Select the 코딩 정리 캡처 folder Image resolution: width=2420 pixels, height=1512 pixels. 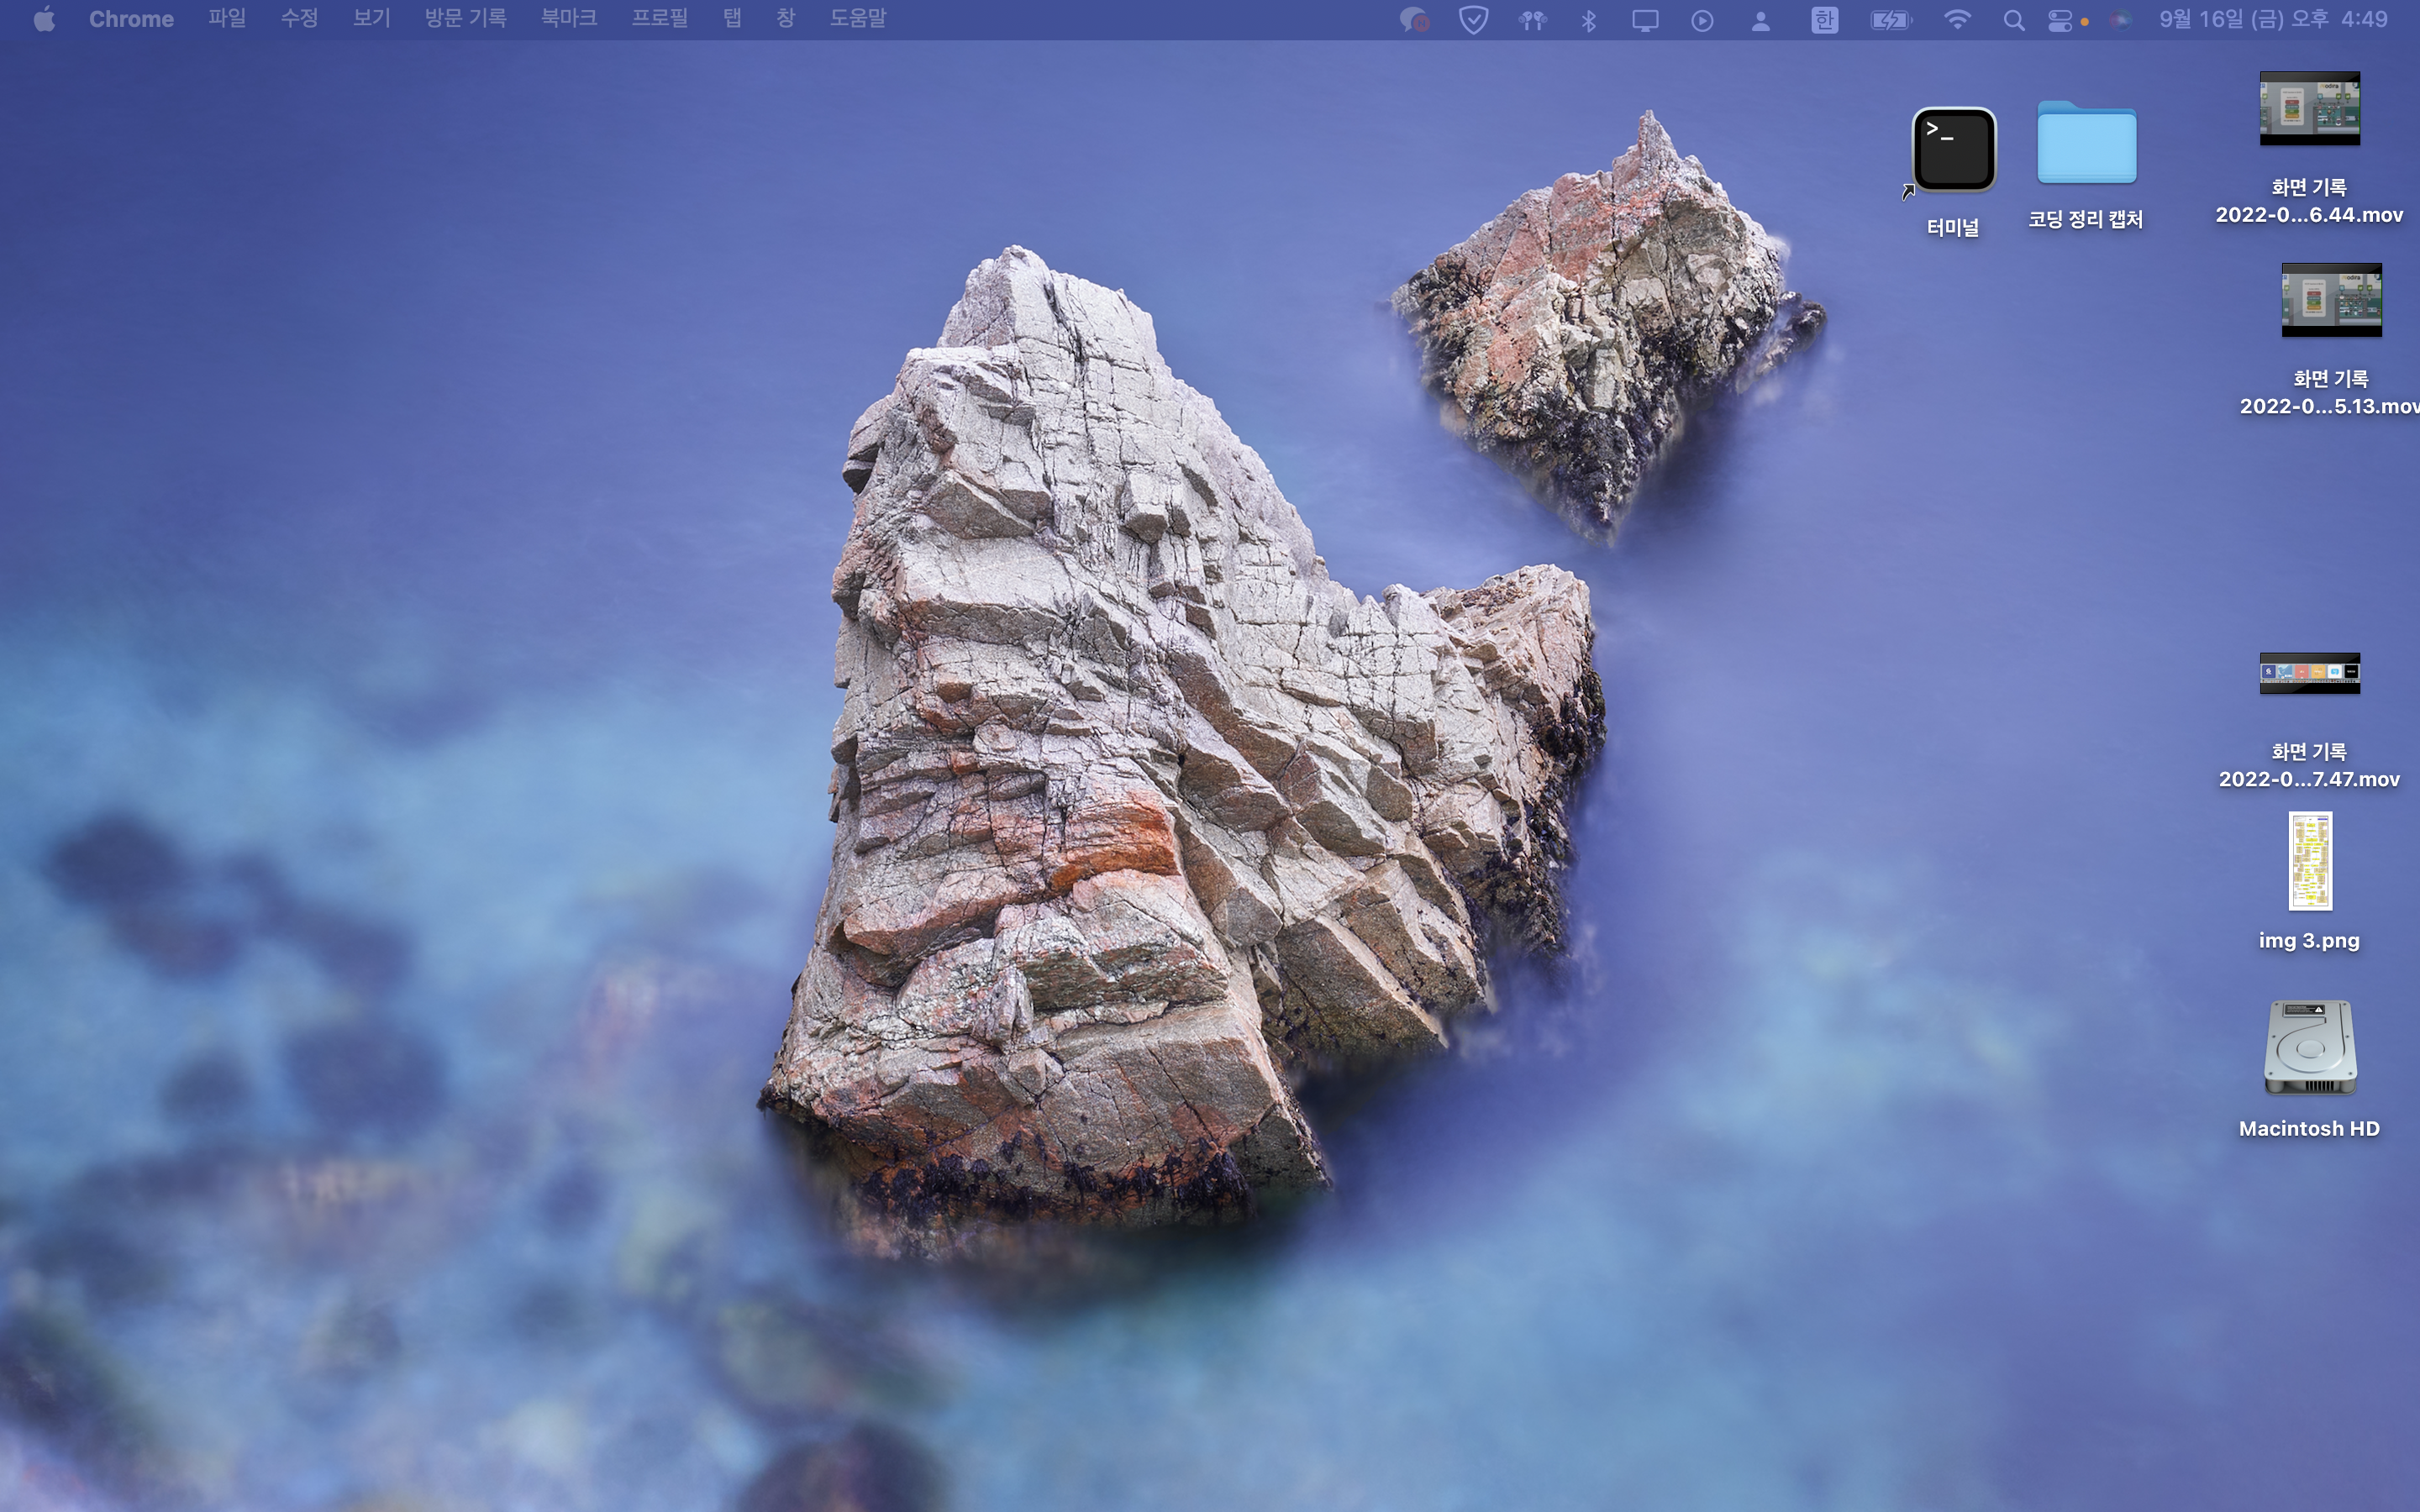click(x=2086, y=145)
